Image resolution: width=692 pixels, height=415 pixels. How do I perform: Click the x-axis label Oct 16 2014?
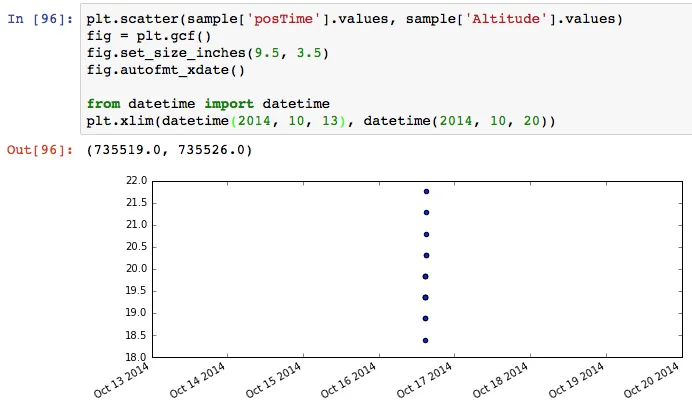[x=349, y=381]
